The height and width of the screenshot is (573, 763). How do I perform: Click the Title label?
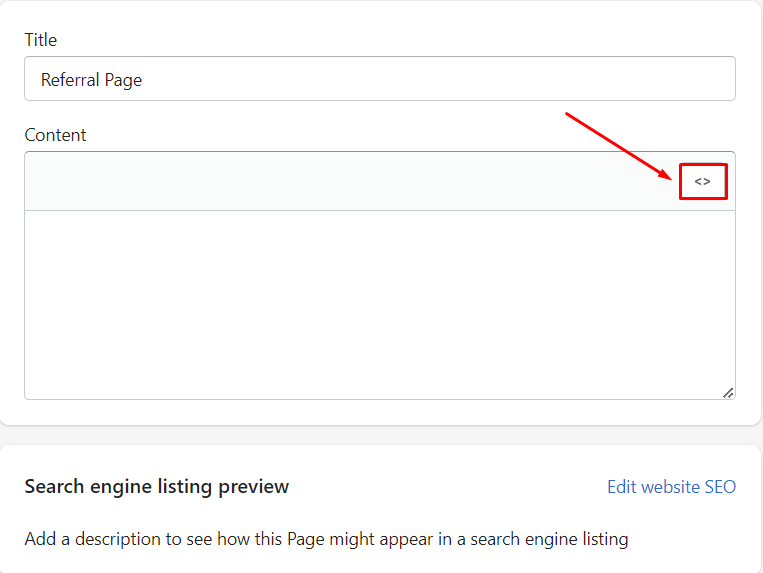point(41,40)
